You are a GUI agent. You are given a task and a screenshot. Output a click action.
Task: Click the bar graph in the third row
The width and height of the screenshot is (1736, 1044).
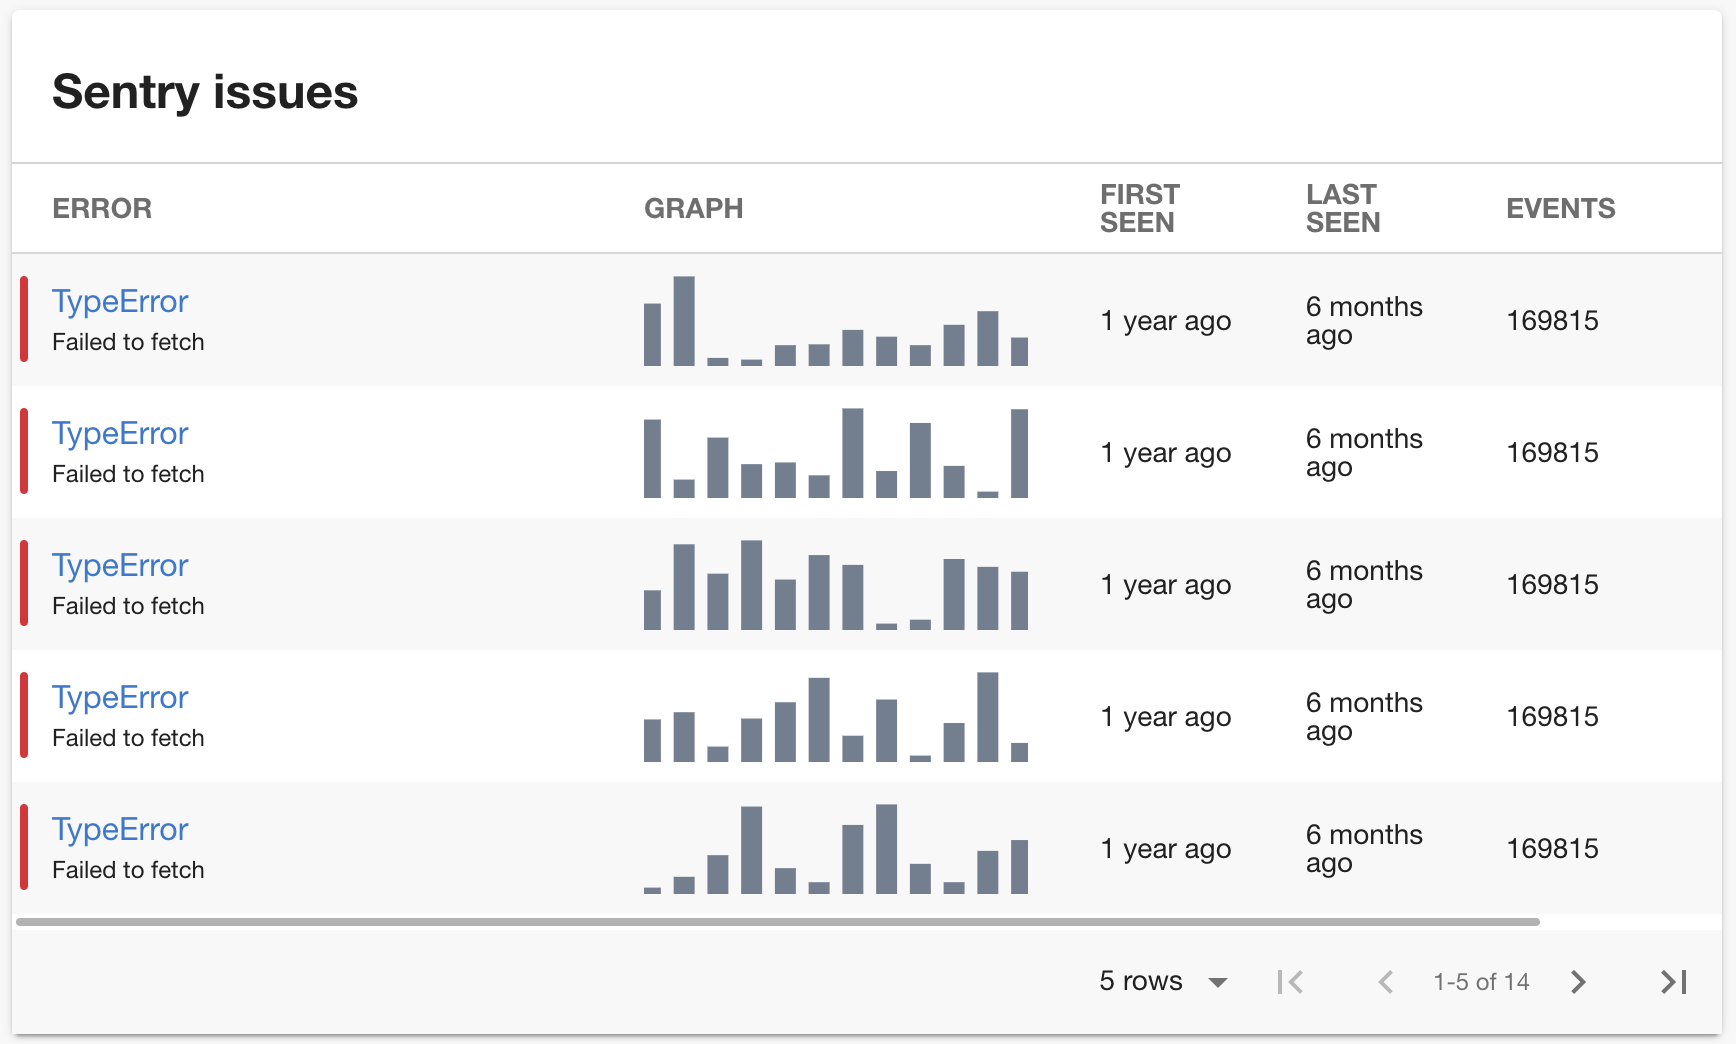836,584
